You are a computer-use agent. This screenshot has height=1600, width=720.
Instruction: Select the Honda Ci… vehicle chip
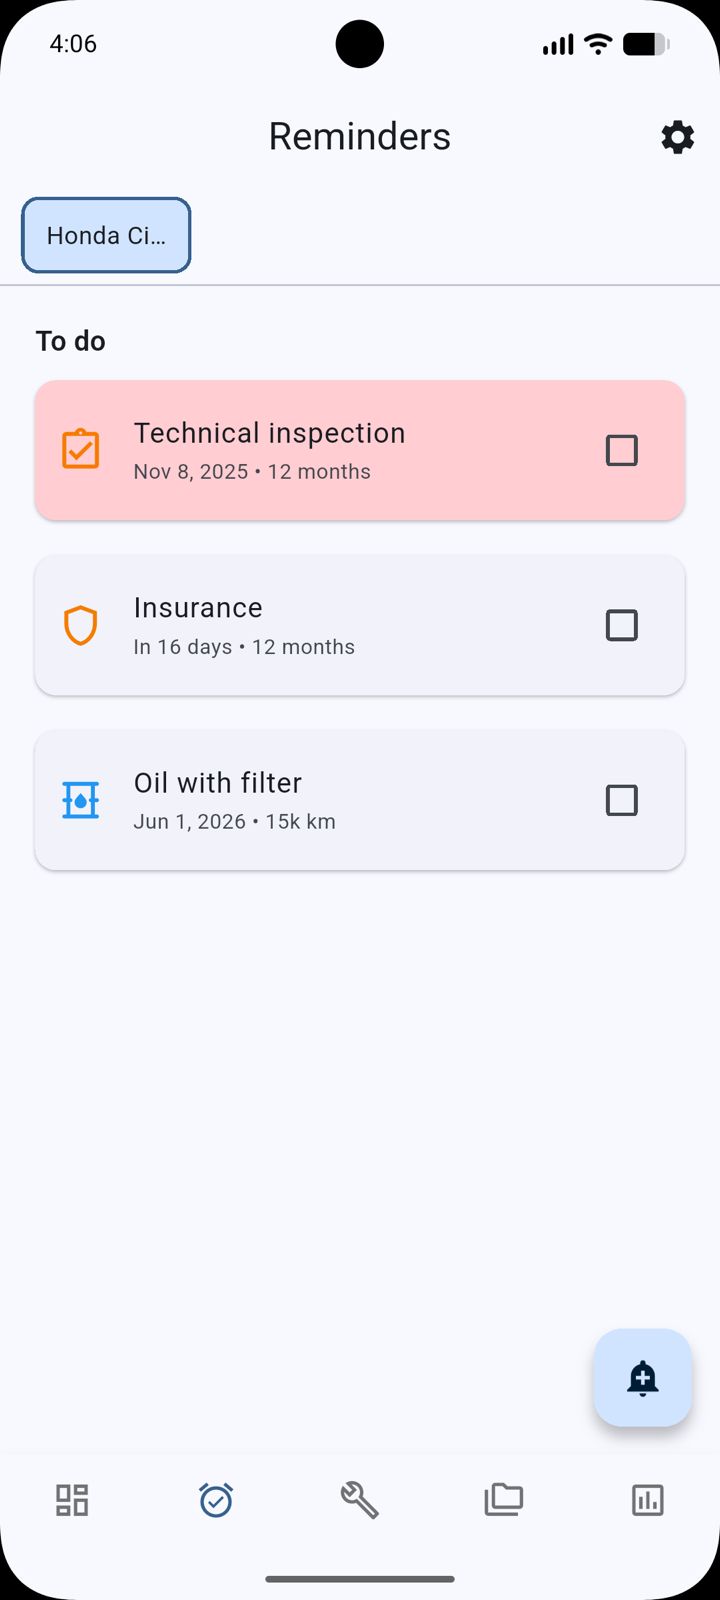[x=106, y=235]
